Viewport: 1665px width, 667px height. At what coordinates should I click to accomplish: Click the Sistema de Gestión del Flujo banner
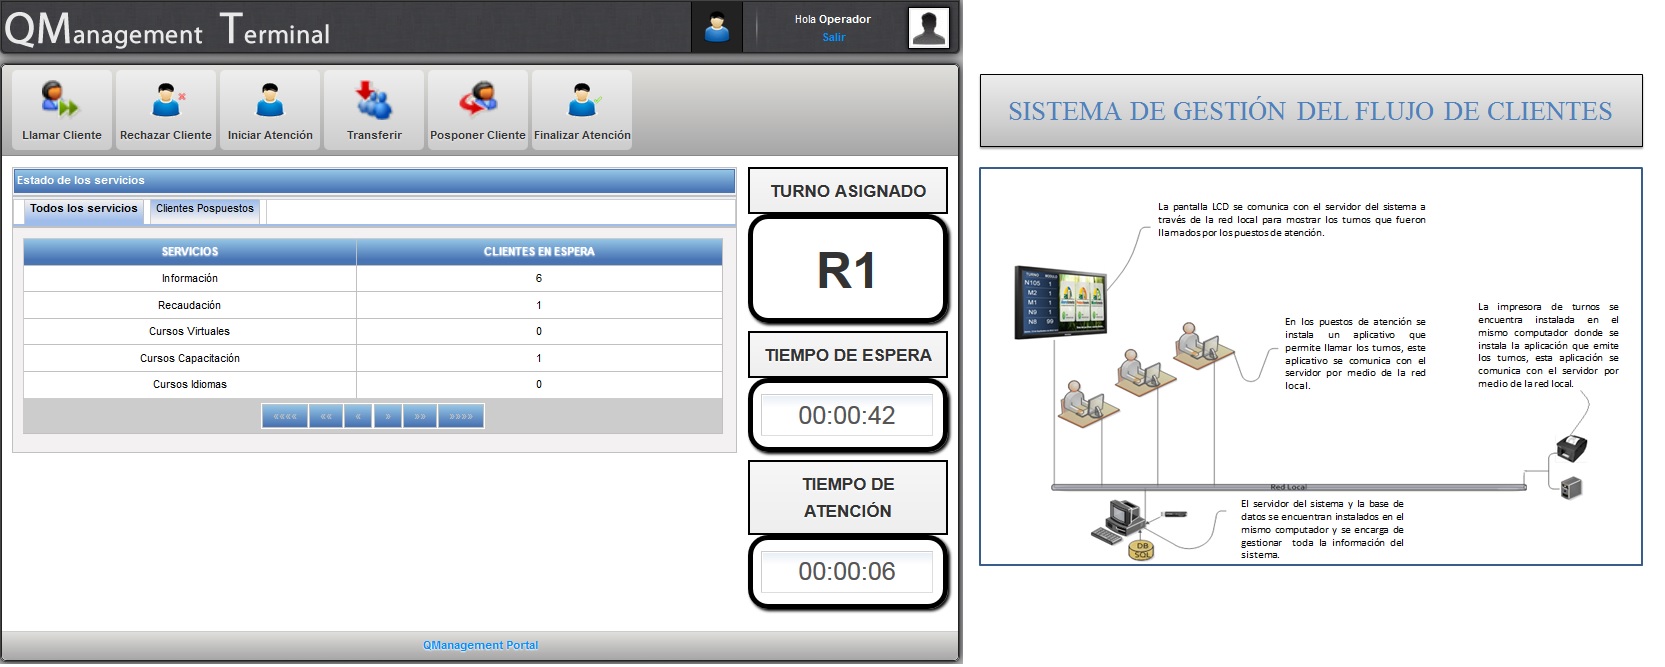(x=1311, y=111)
